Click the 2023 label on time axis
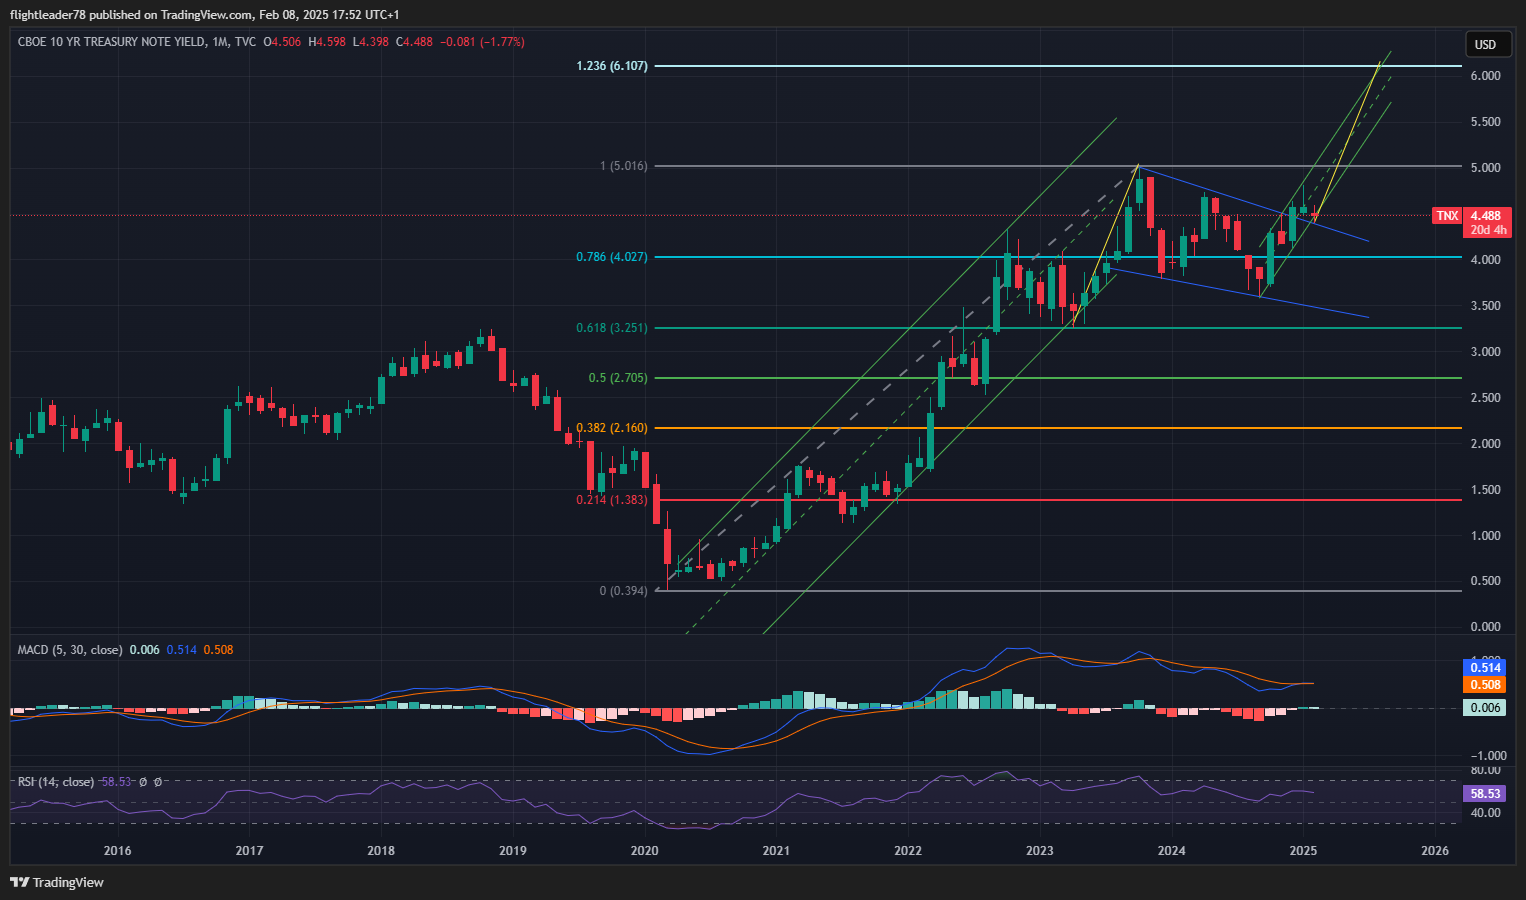 point(1040,851)
